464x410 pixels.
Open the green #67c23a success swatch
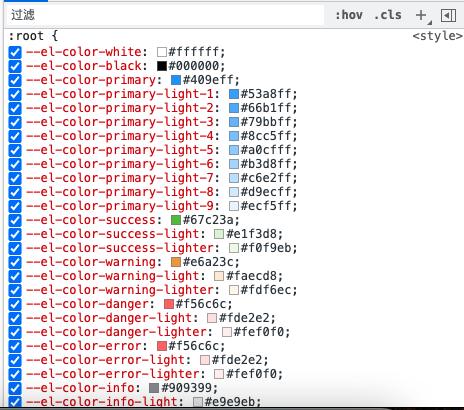(176, 220)
